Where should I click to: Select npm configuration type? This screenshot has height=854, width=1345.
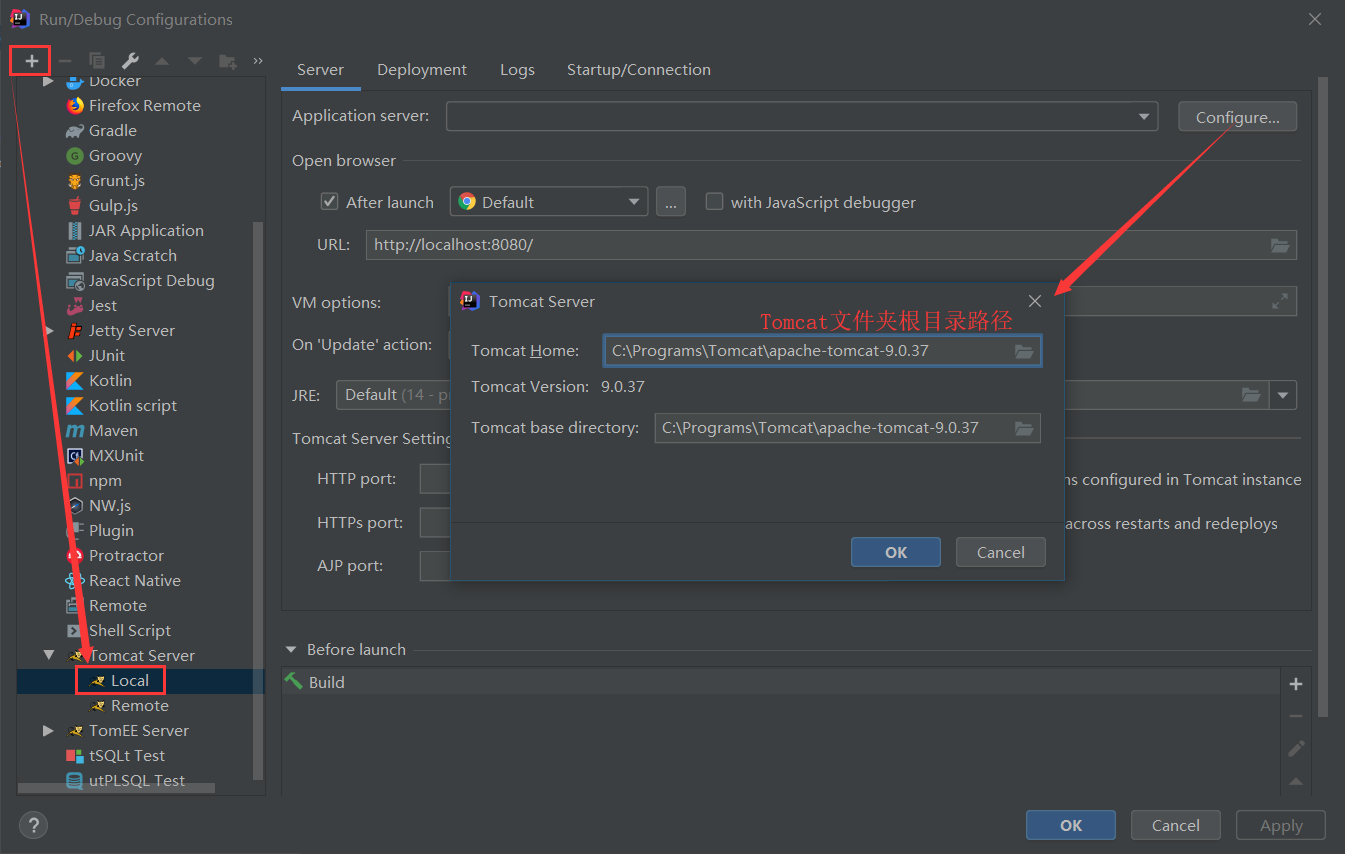point(105,480)
